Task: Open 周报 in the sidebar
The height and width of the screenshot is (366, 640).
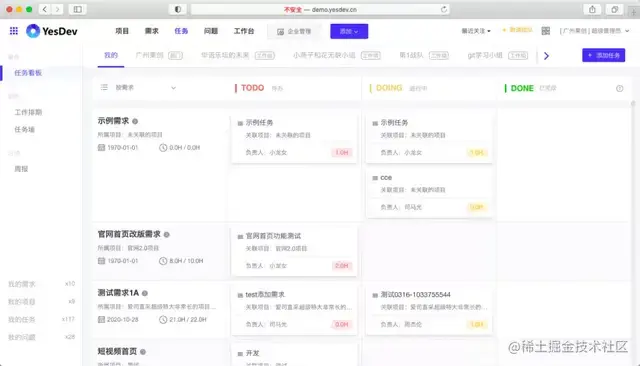Action: click(21, 169)
